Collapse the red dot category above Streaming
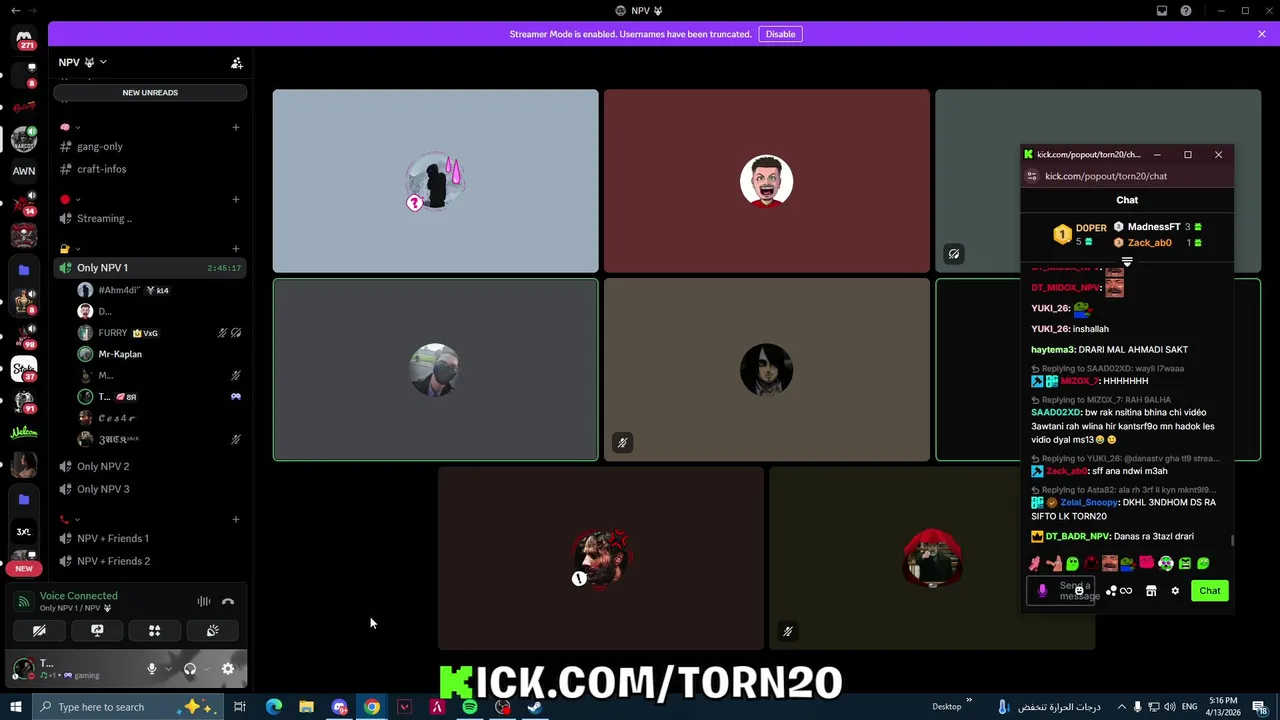Image resolution: width=1280 pixels, height=720 pixels. tap(70, 199)
